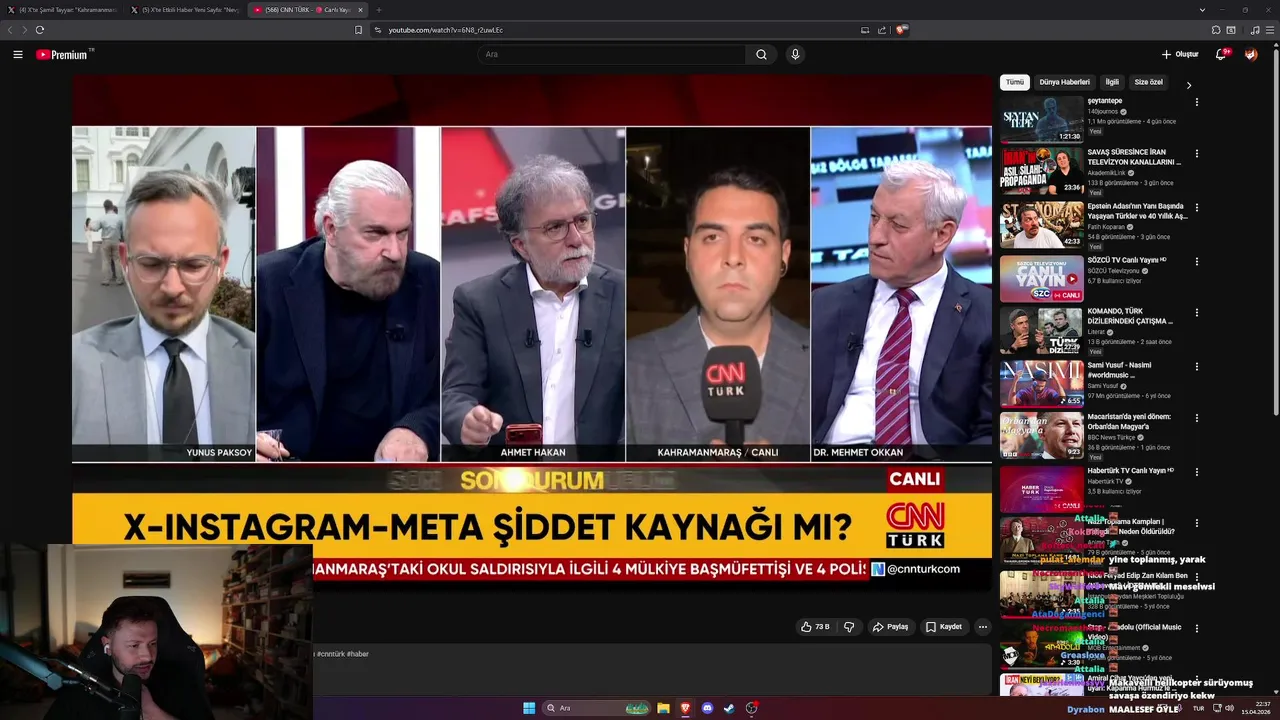Open Habertürk TV Canlı Yayın thumbnail
This screenshot has width=1280, height=720.
[1042, 489]
